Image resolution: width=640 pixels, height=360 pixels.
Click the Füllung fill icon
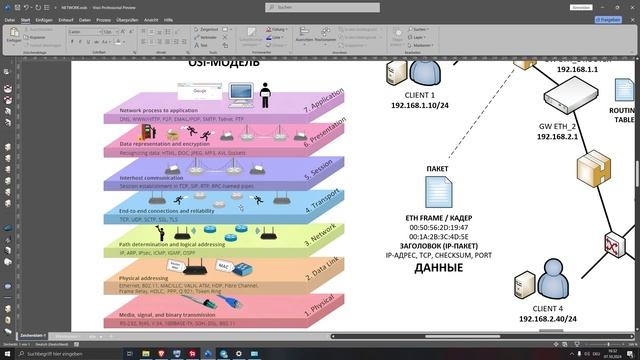[269, 29]
